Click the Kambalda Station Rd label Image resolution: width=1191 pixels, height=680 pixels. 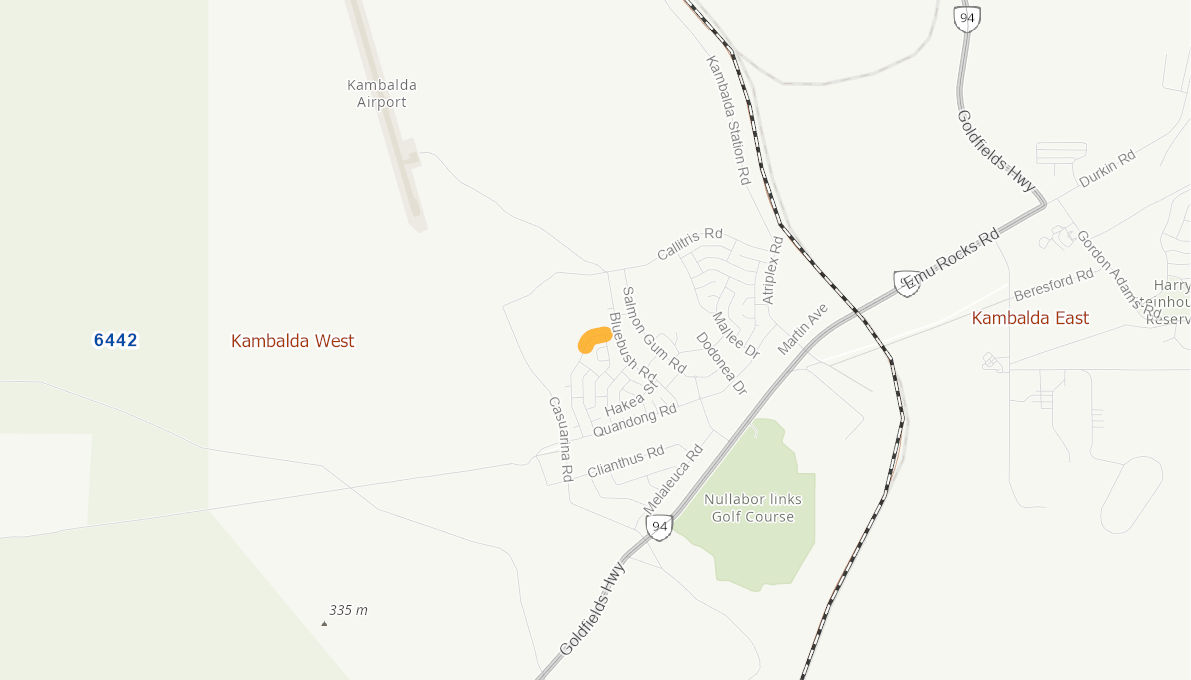[x=729, y=120]
